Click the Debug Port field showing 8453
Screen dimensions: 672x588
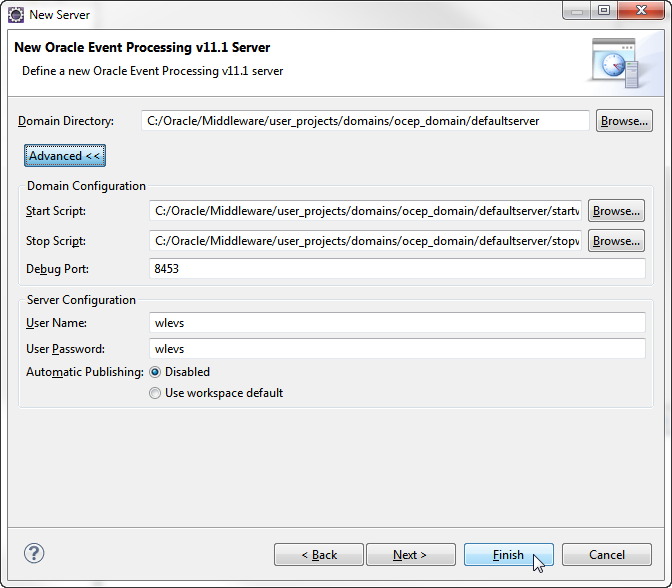coord(397,269)
